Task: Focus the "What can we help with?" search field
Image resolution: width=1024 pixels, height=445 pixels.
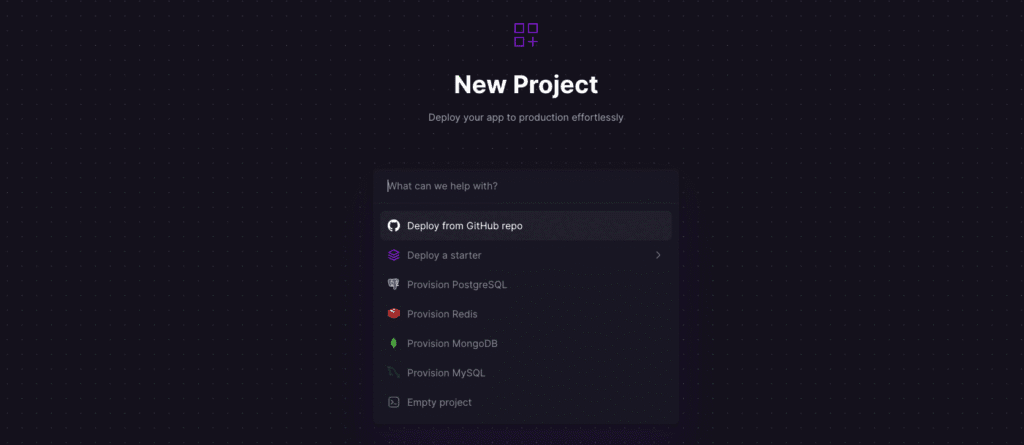Action: click(x=525, y=186)
